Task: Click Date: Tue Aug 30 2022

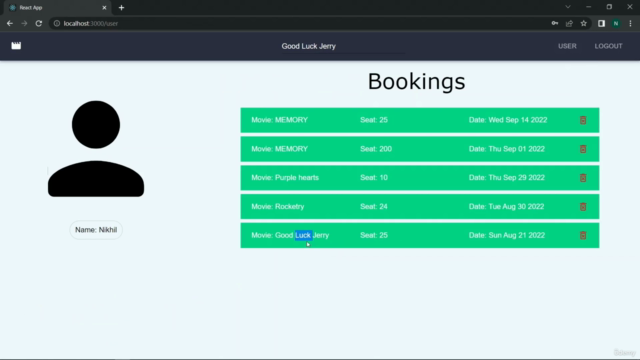Action: [506, 207]
